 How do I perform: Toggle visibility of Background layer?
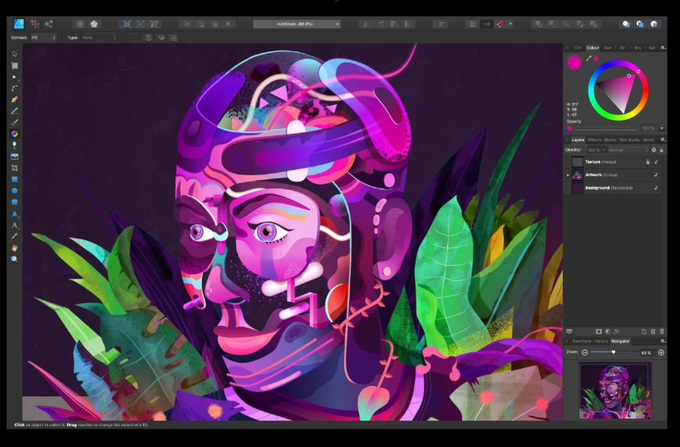[656, 188]
